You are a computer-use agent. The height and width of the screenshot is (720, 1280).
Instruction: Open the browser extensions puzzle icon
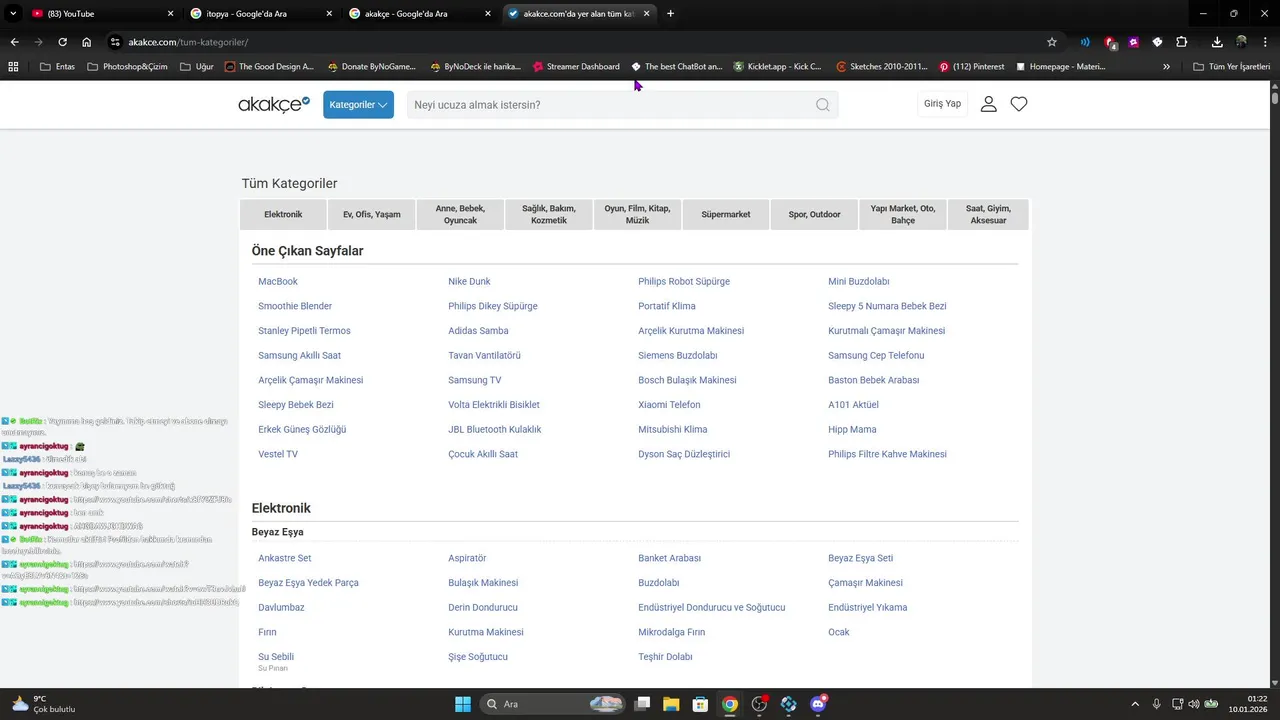[1182, 42]
